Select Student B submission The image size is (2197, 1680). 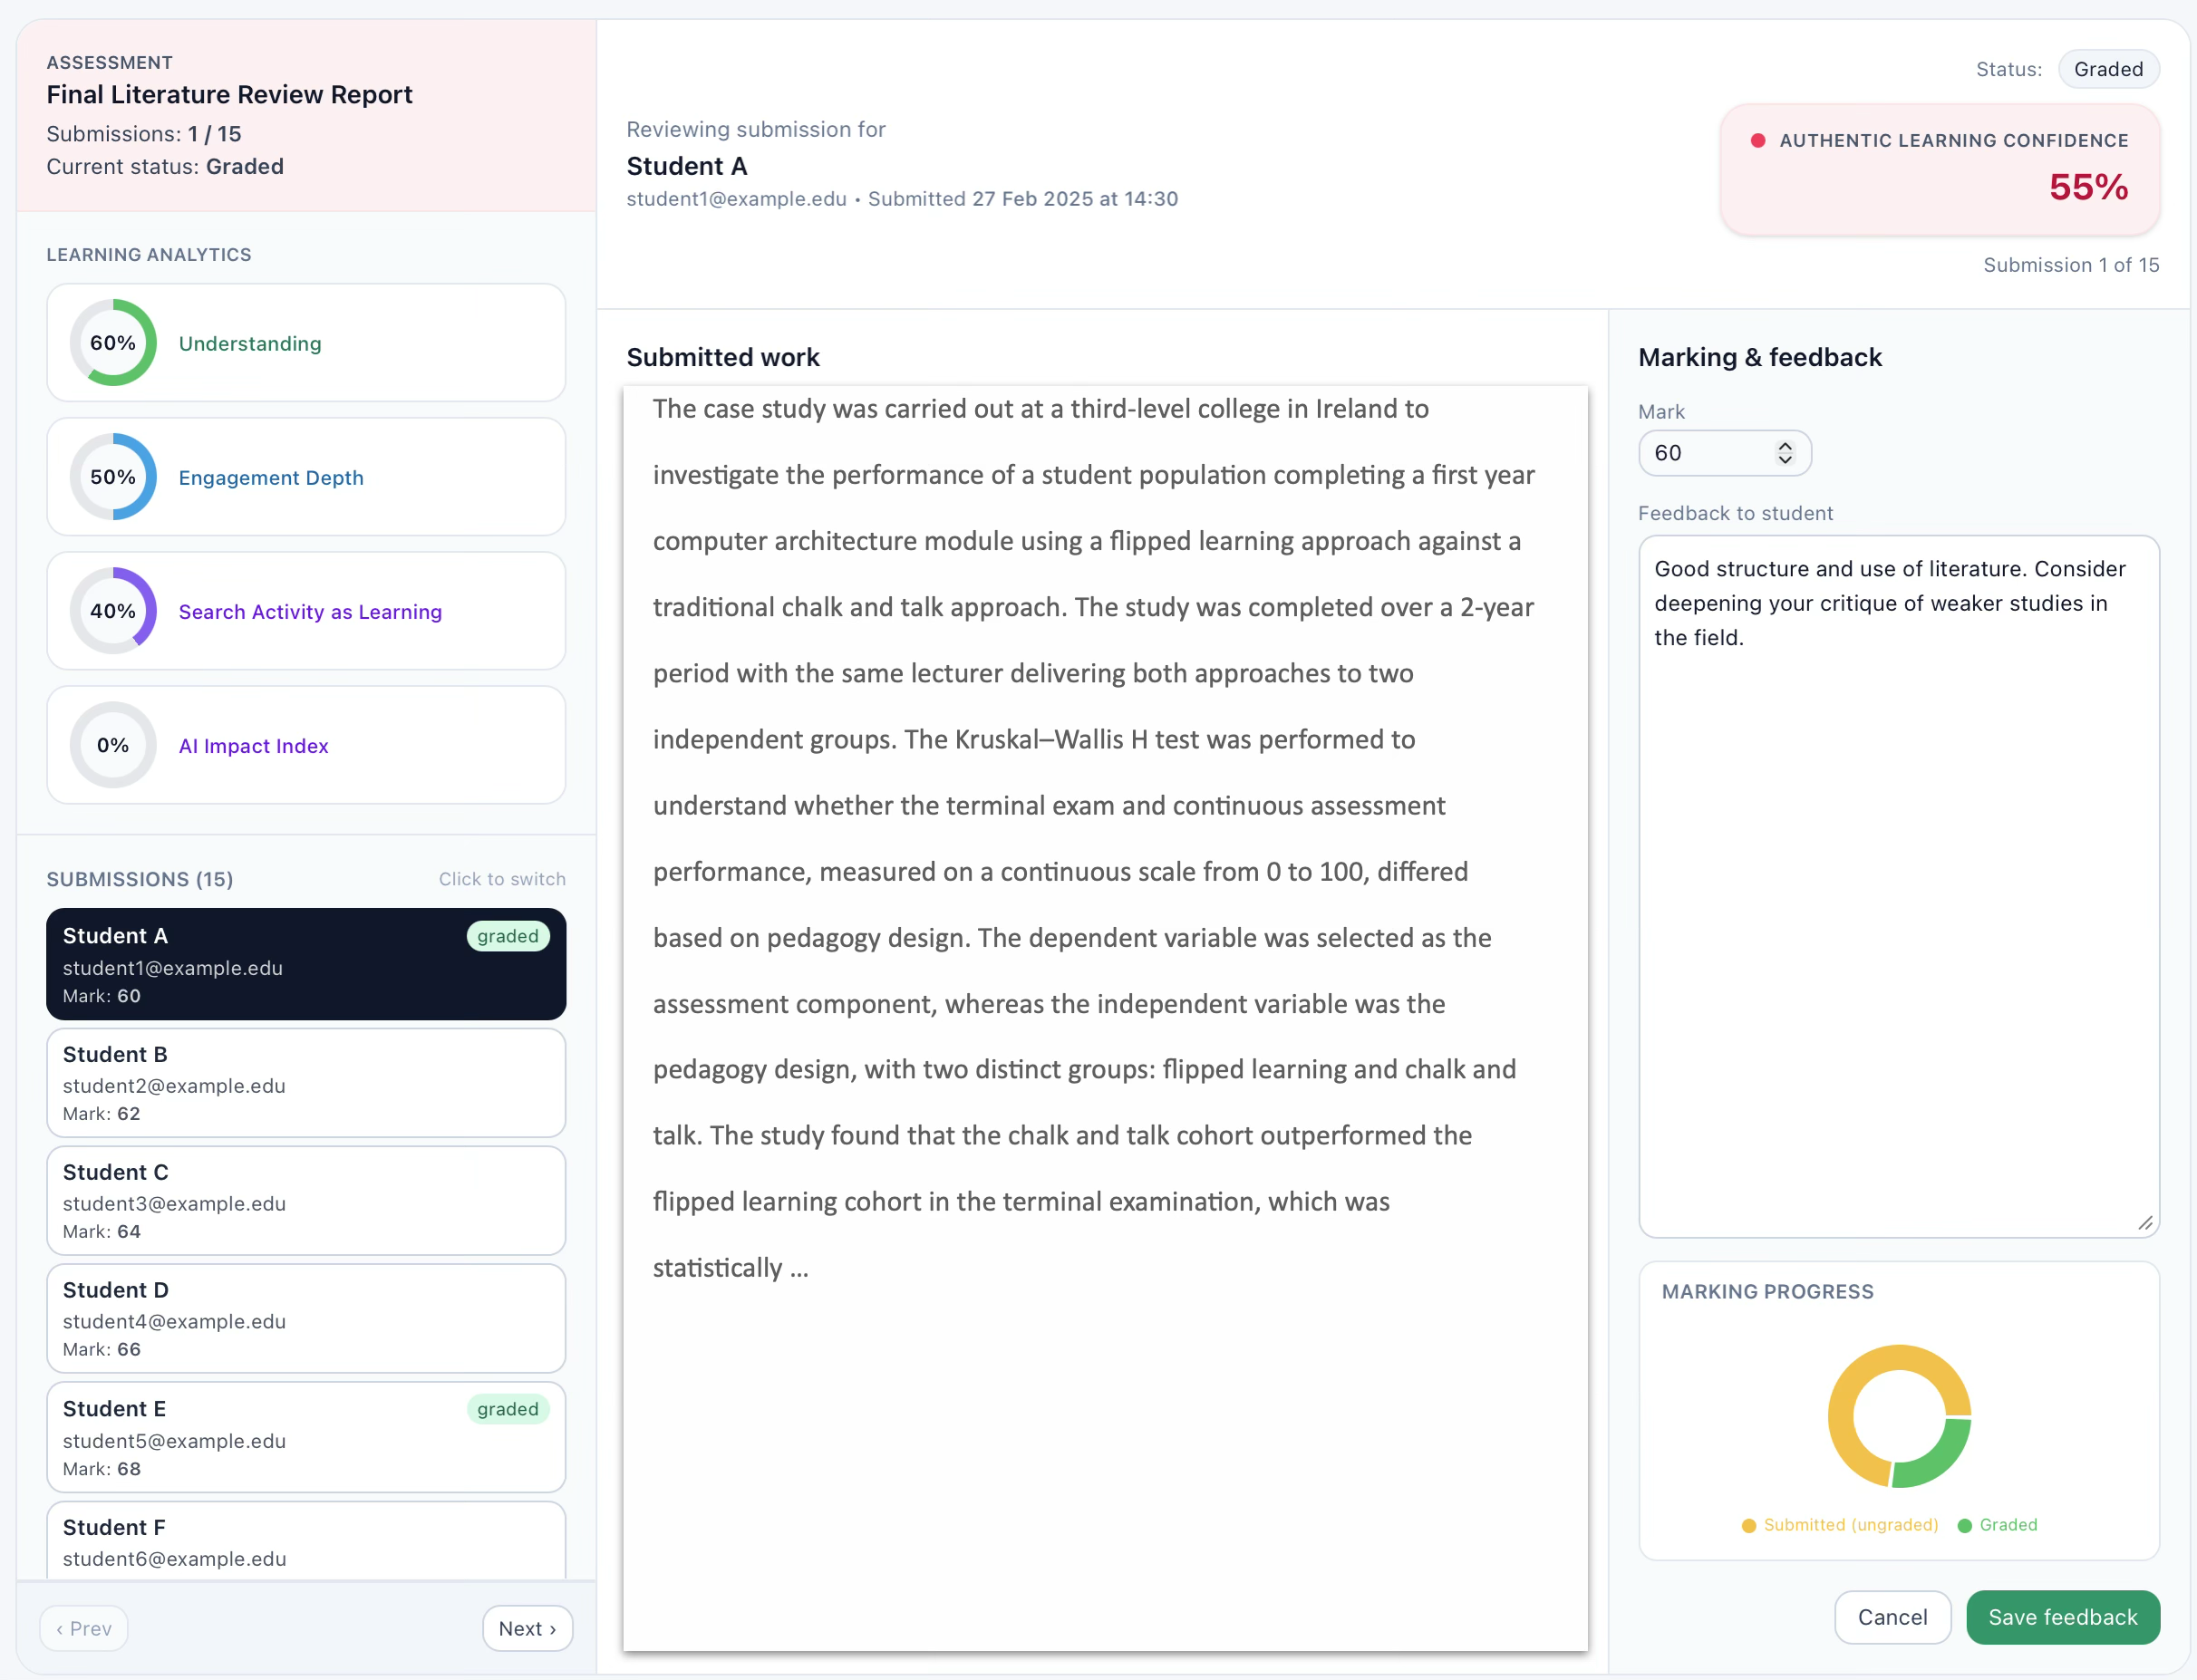click(306, 1083)
